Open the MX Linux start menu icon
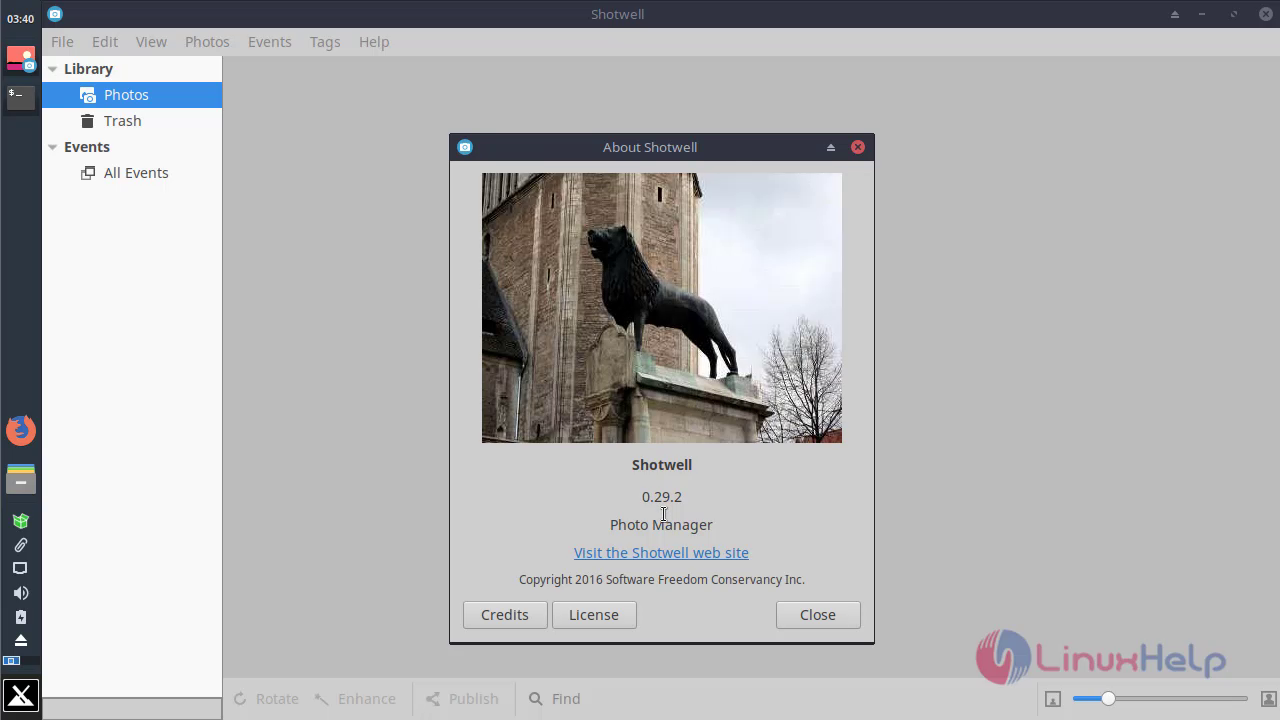The height and width of the screenshot is (720, 1280). tap(21, 695)
